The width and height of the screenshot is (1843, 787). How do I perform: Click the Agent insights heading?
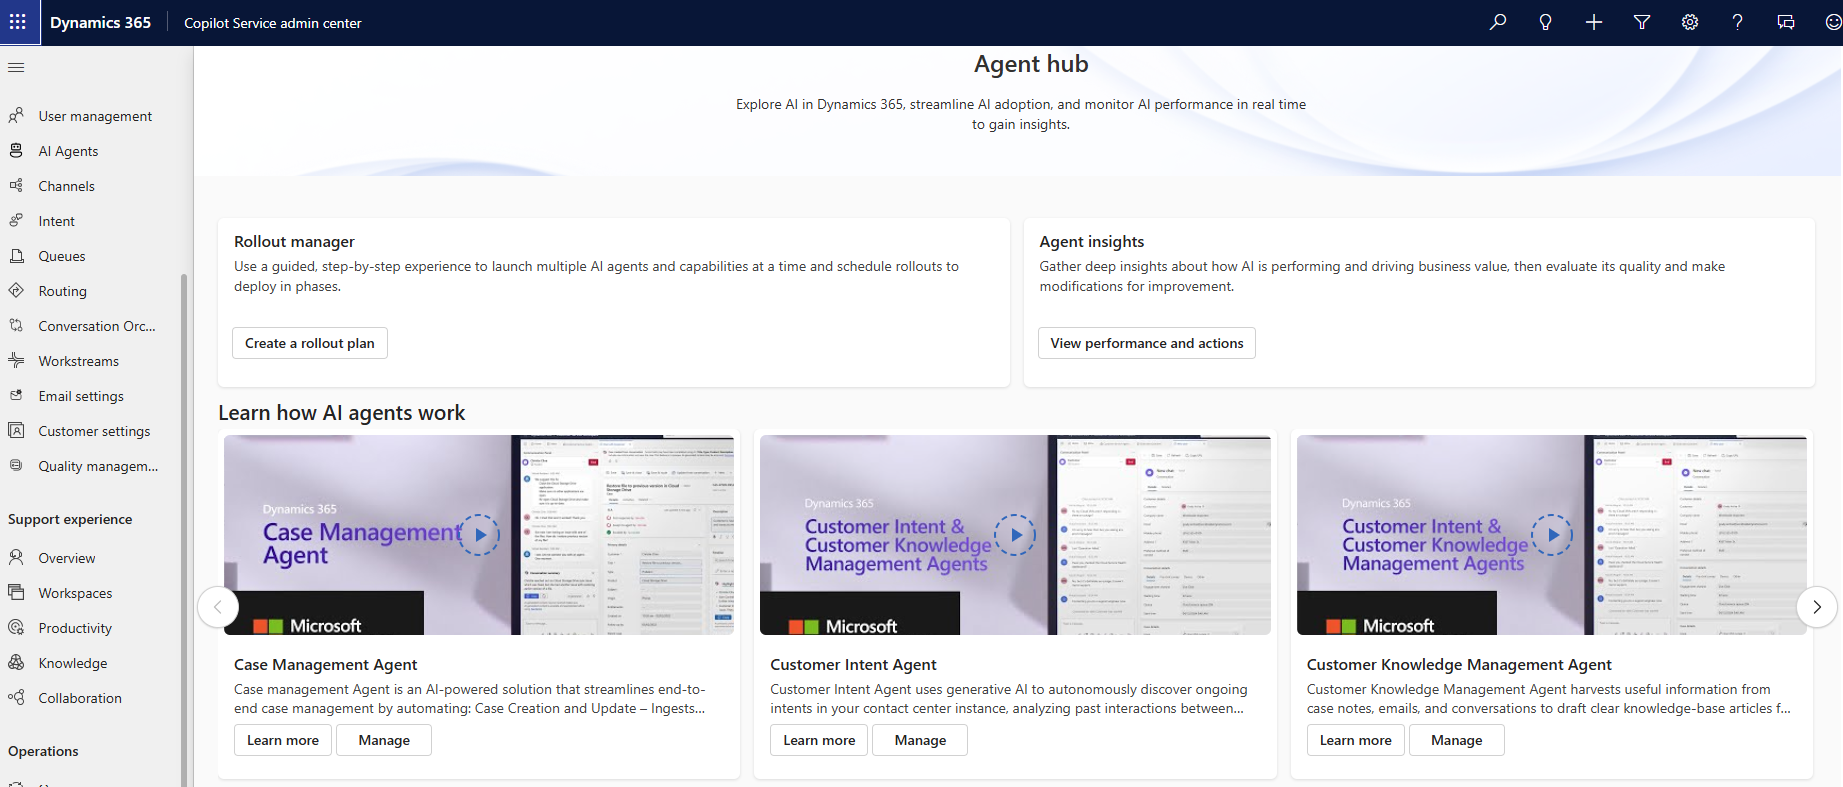(1092, 241)
